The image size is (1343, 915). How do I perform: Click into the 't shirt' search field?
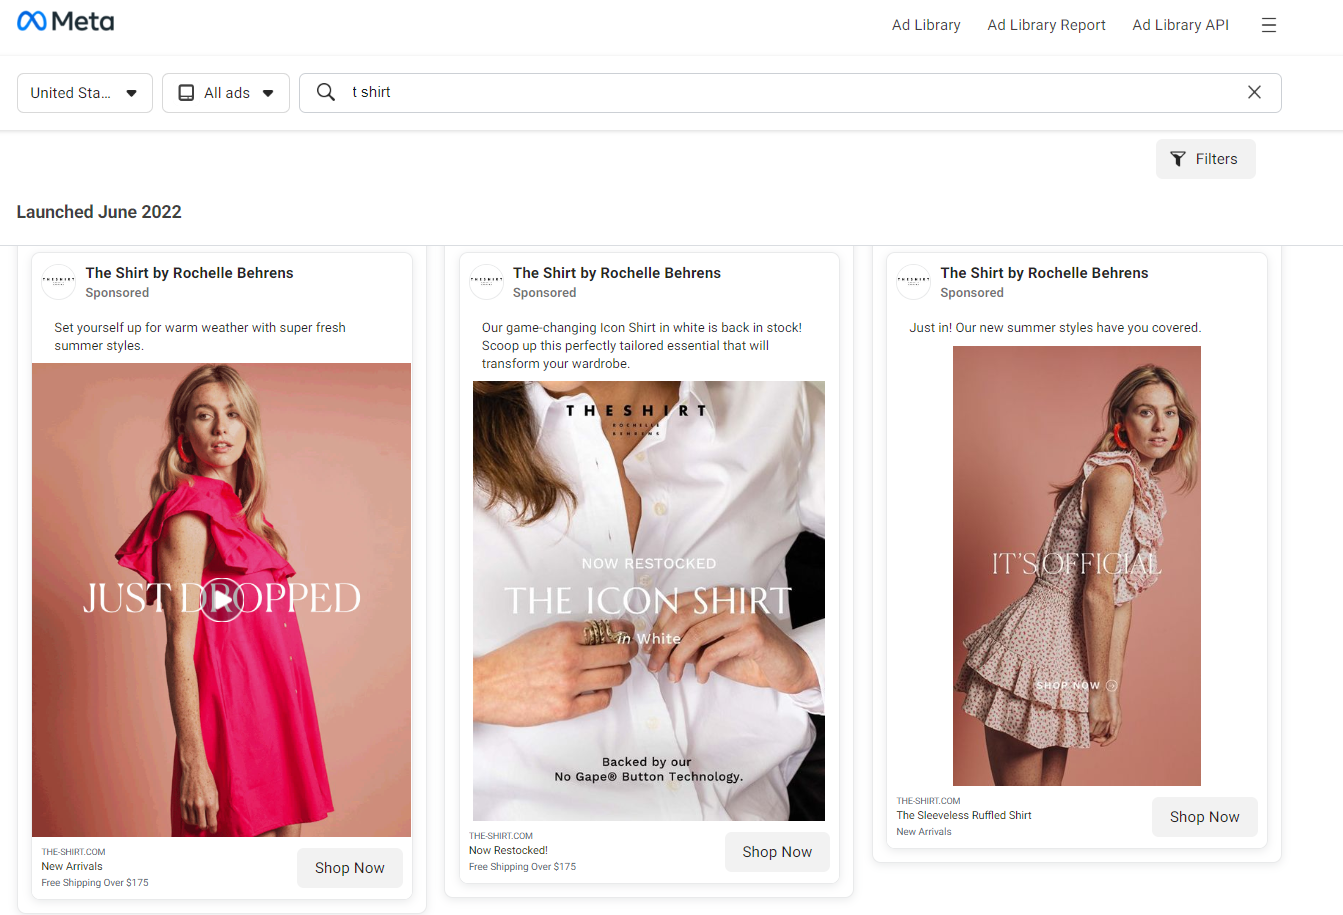click(x=790, y=92)
